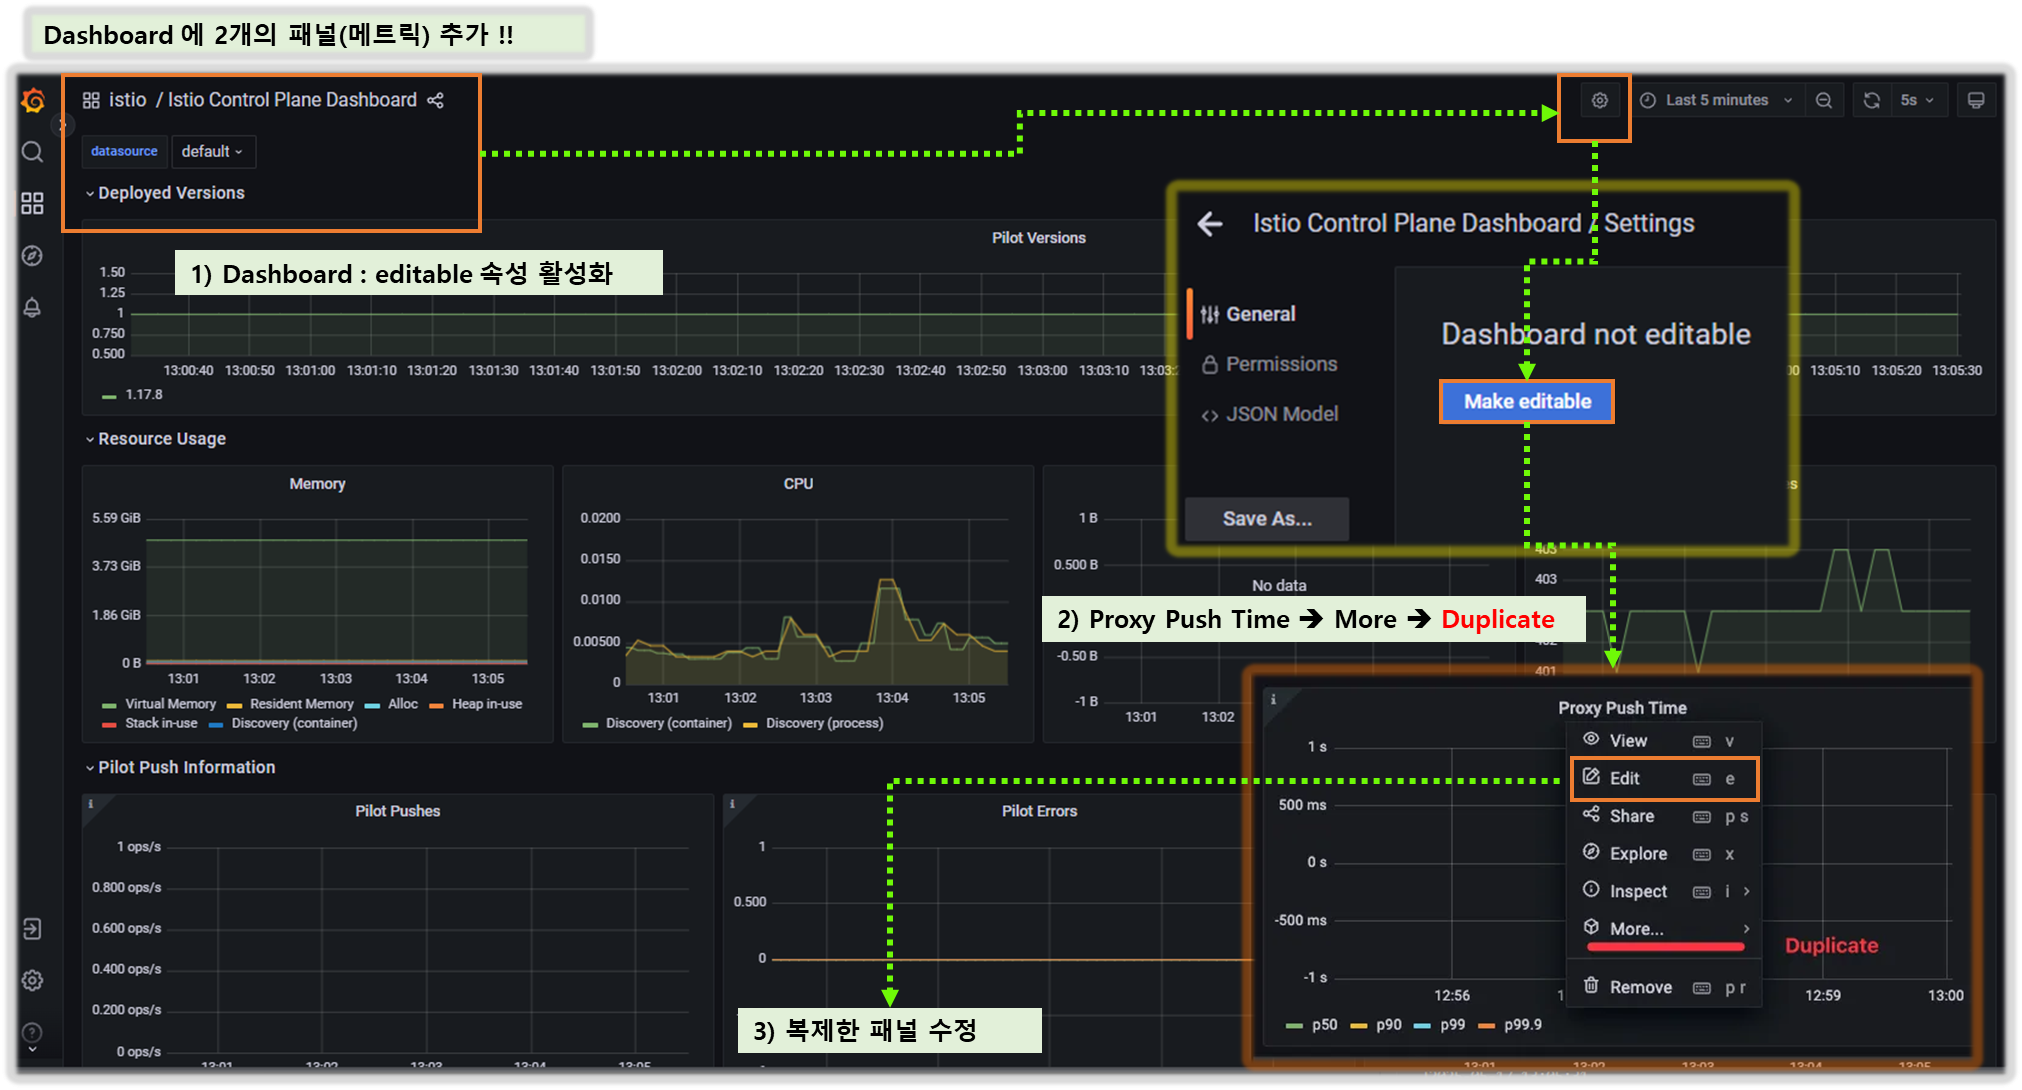Click the Save As... button
The height and width of the screenshot is (1090, 2022).
[1266, 519]
